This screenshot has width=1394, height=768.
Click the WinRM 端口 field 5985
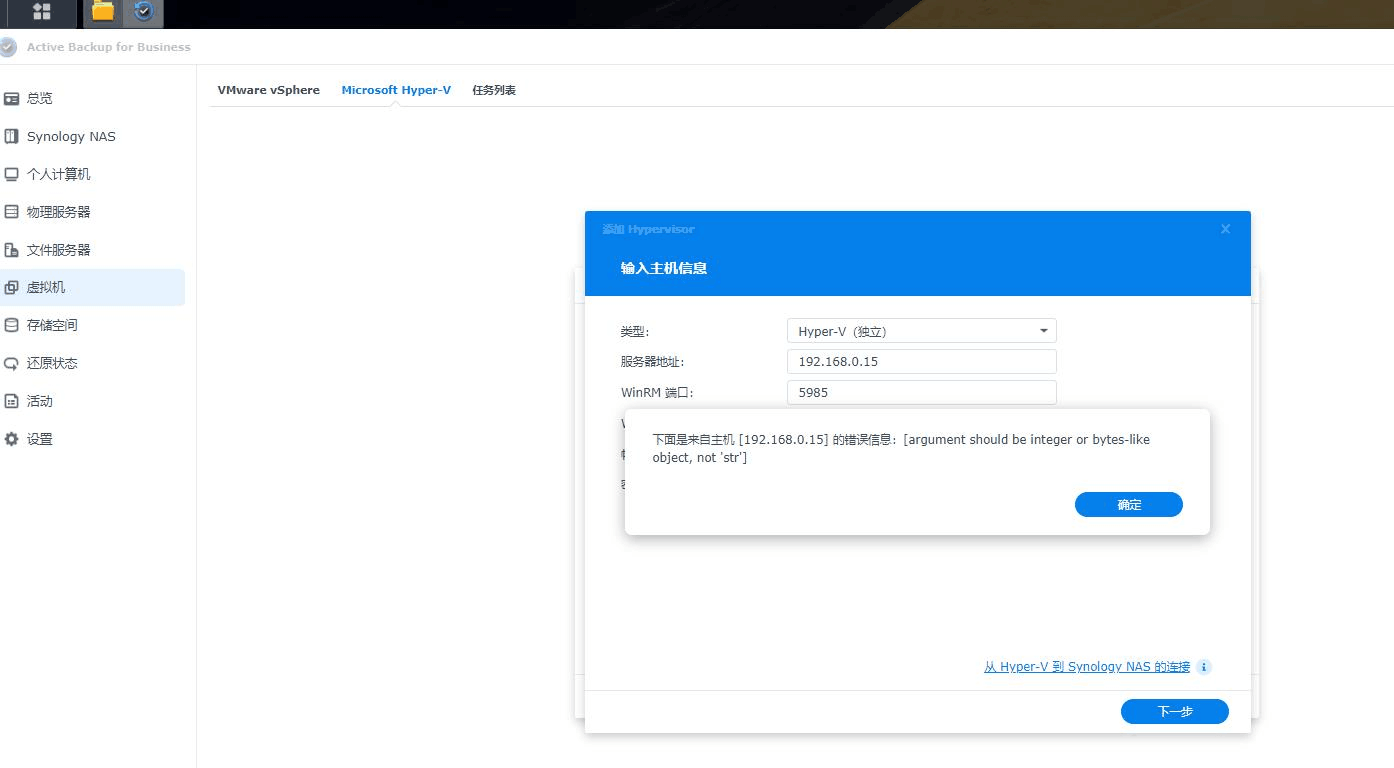[921, 393]
